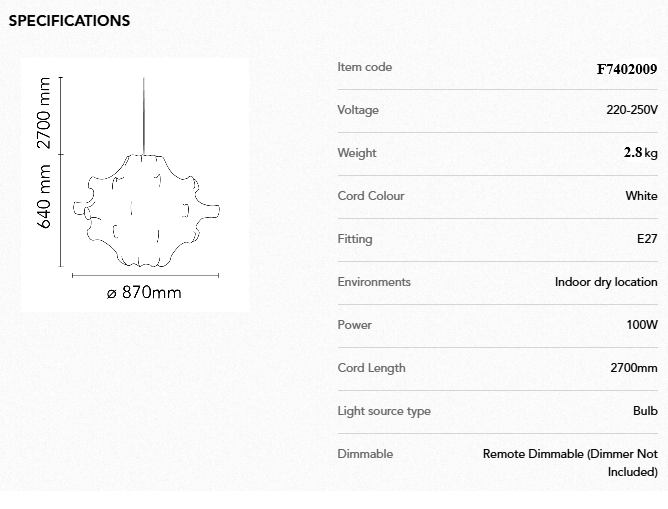This screenshot has height=509, width=668.
Task: Select the Indoor dry location text
Action: (x=606, y=282)
